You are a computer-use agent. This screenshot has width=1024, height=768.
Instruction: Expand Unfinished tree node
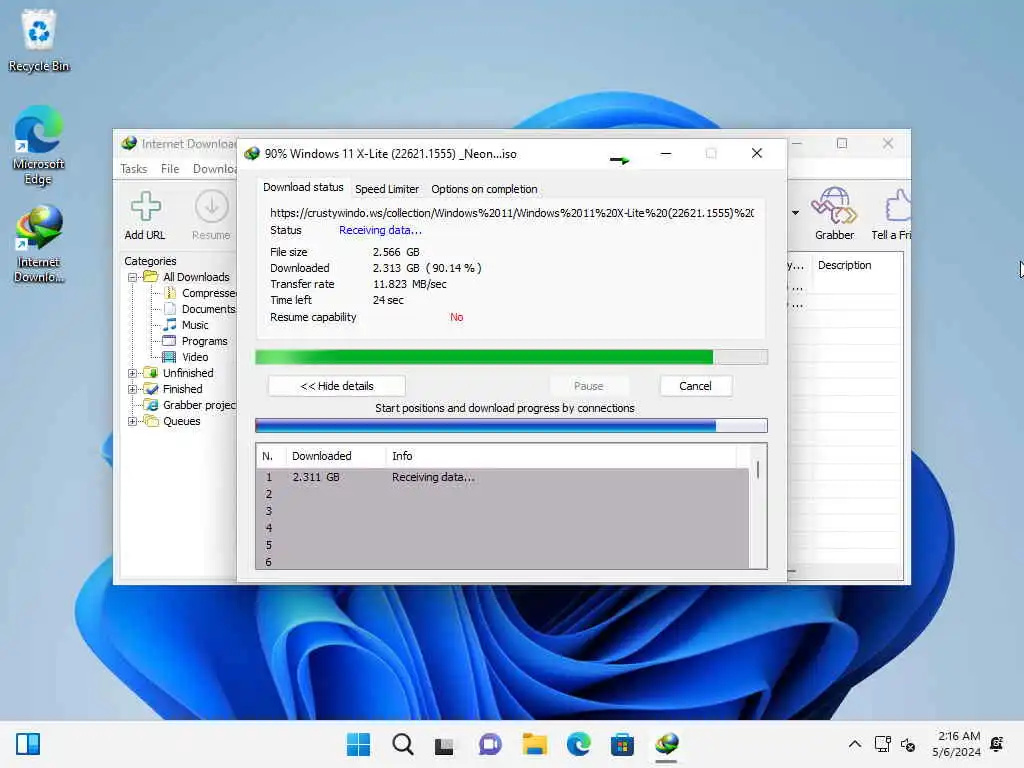[133, 373]
